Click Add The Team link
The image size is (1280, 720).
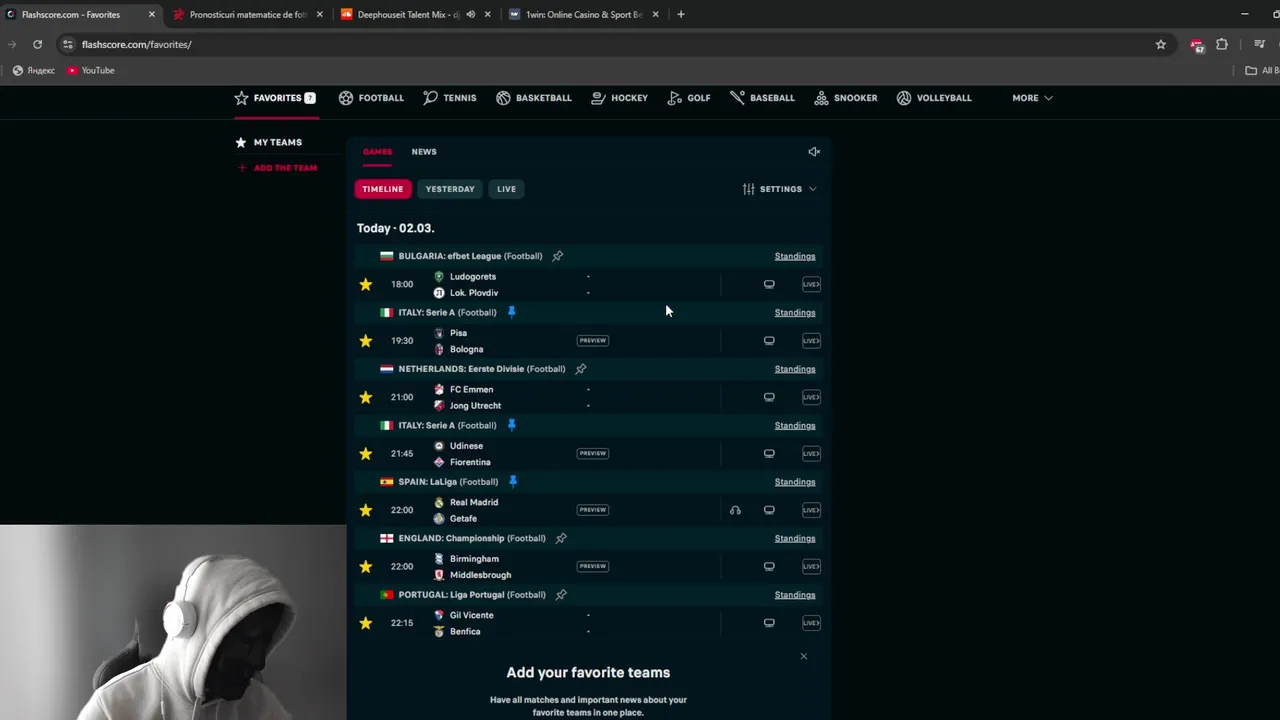pos(277,168)
